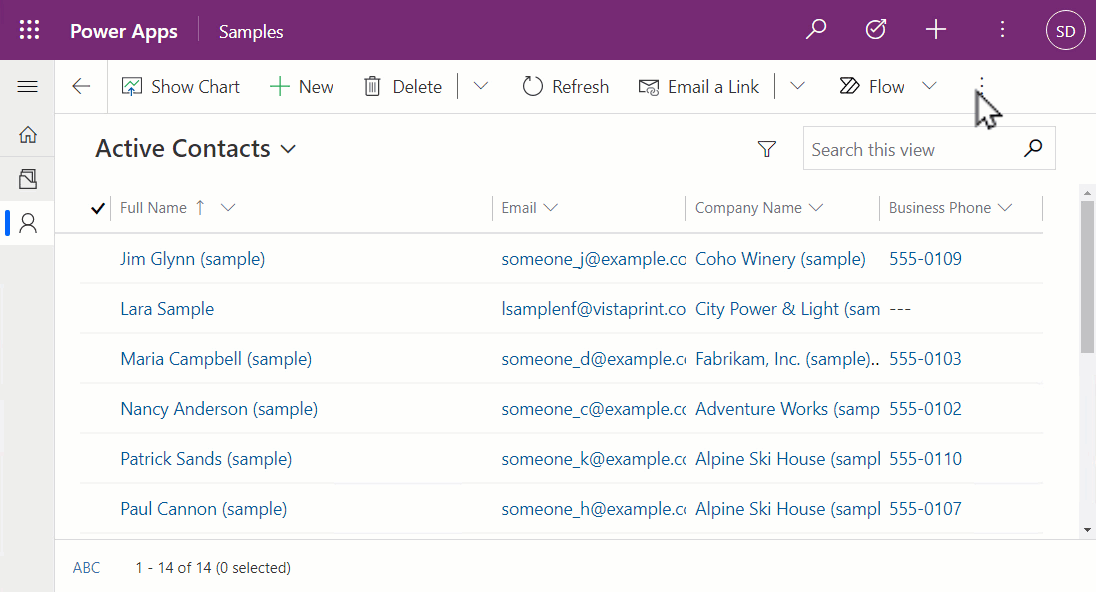Open the app launcher waffle icon

29,30
